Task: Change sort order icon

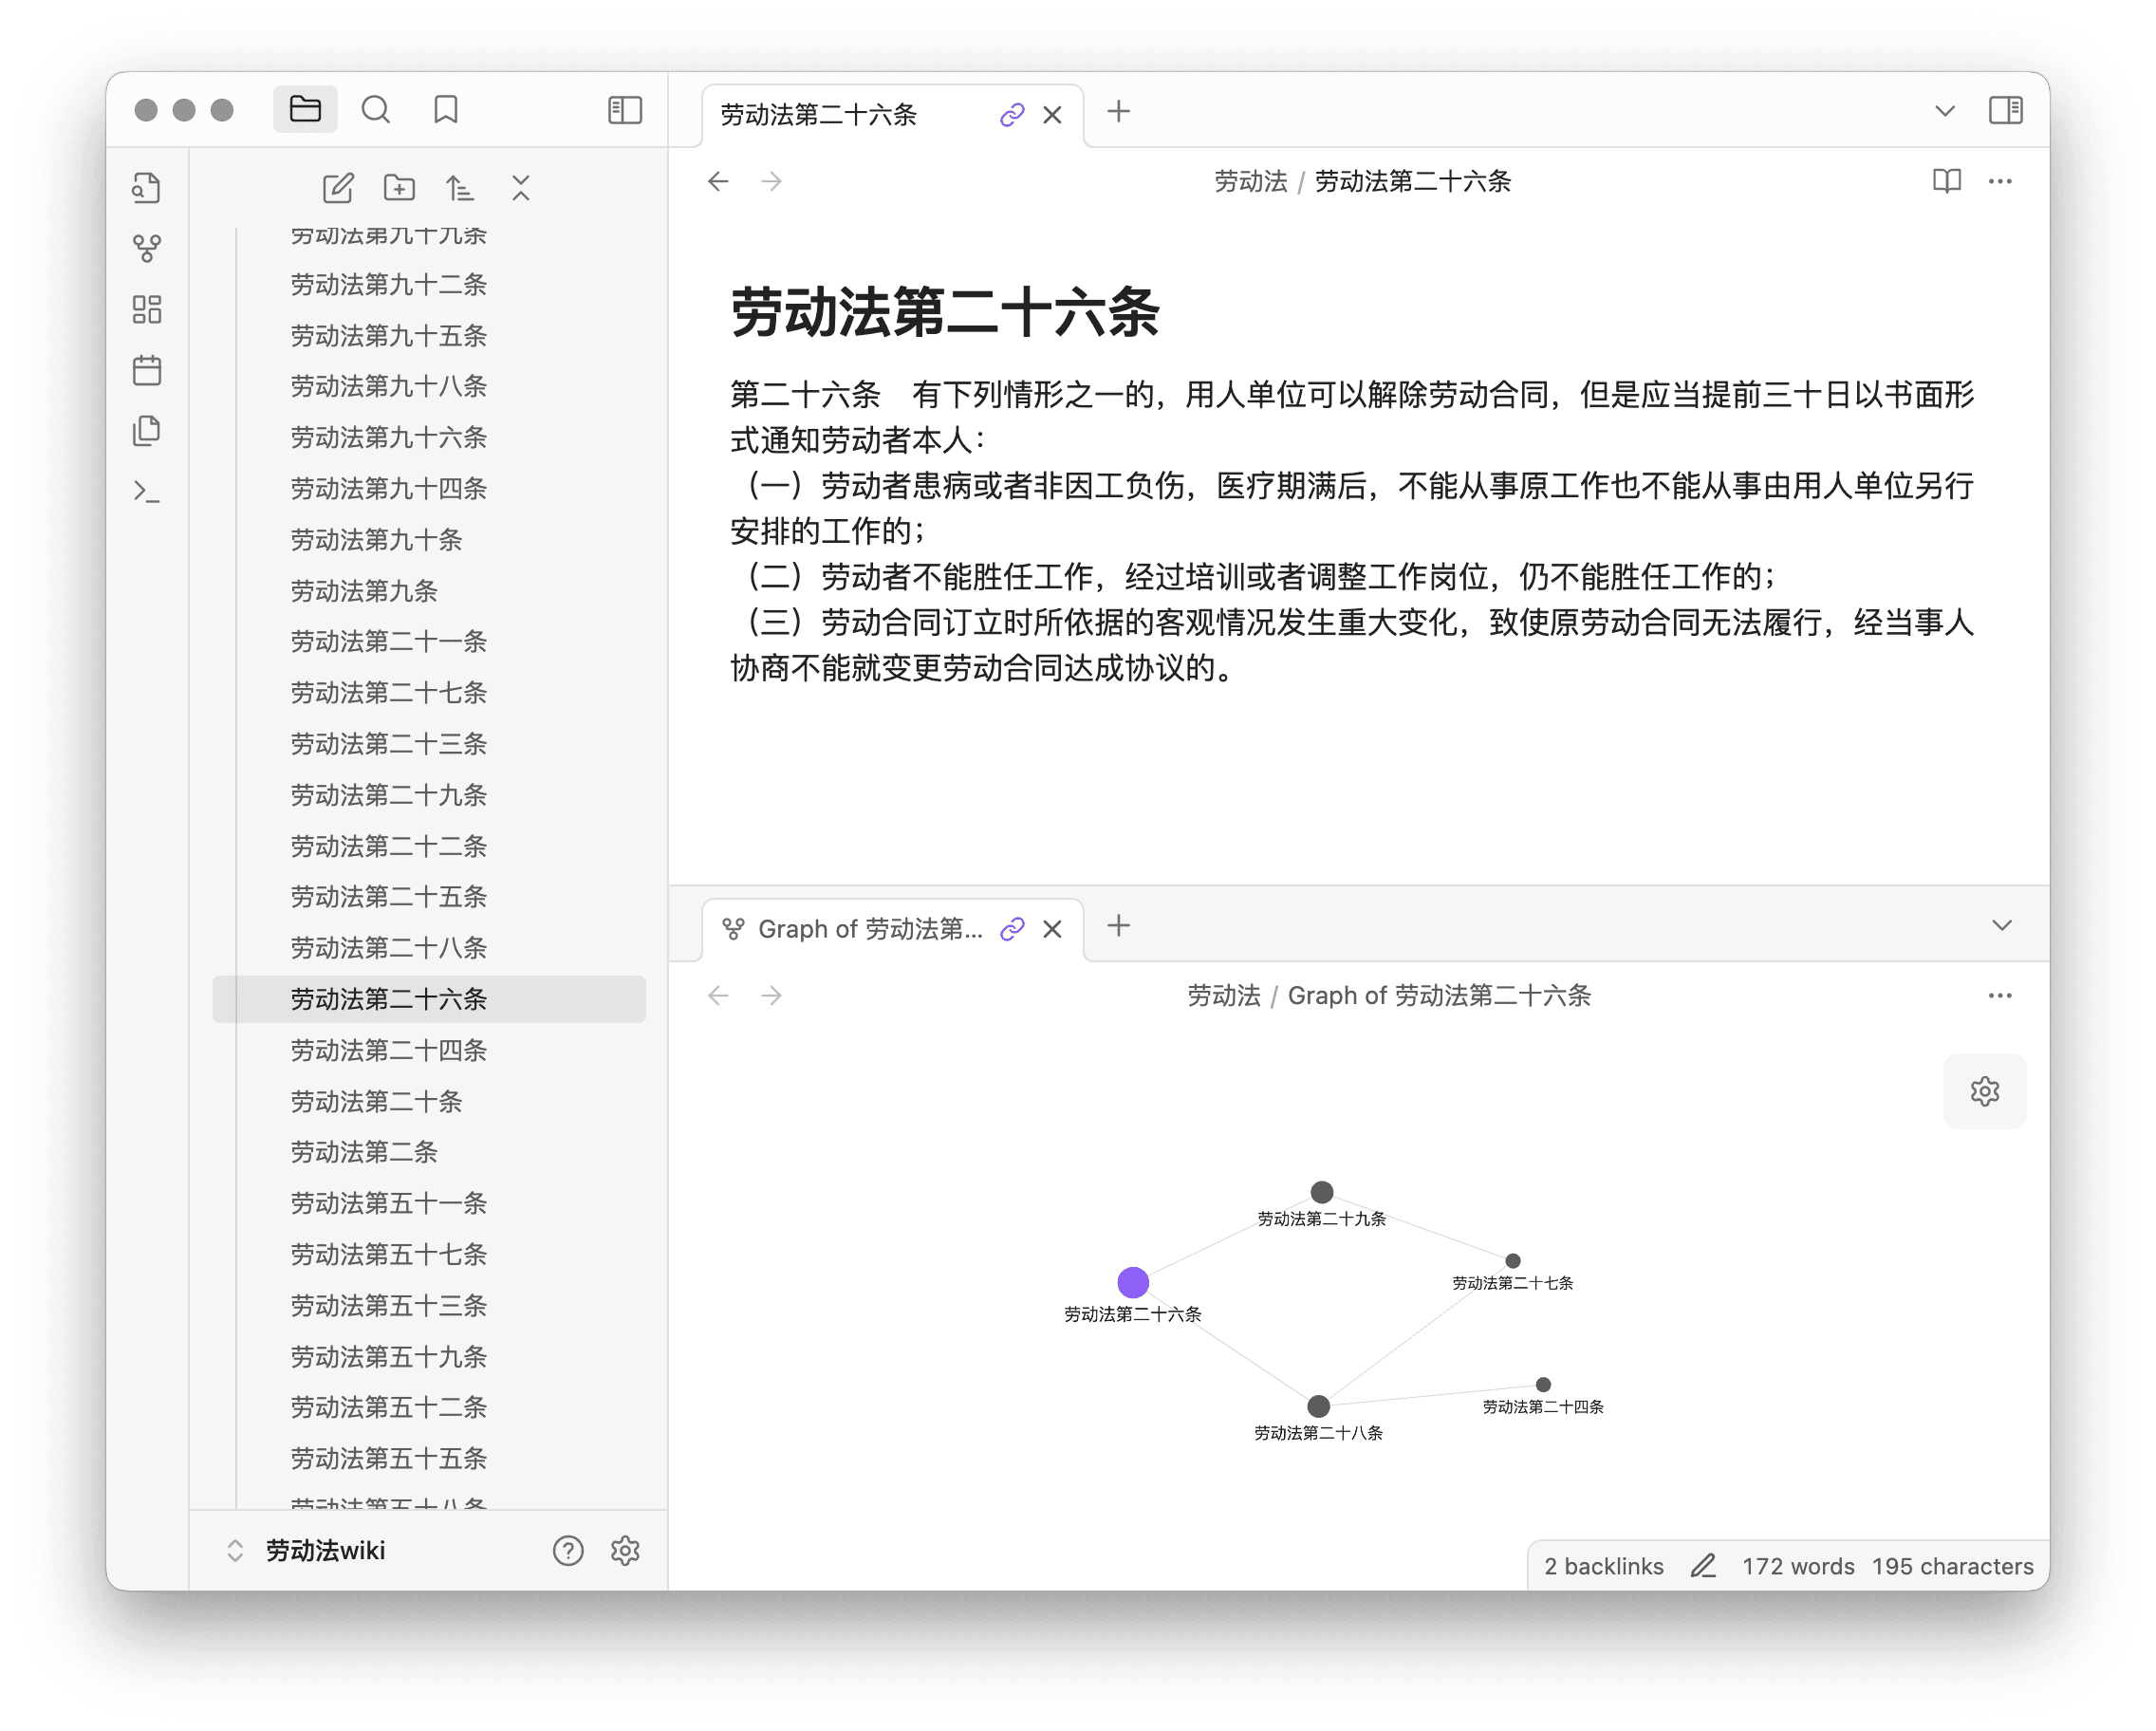Action: [459, 187]
